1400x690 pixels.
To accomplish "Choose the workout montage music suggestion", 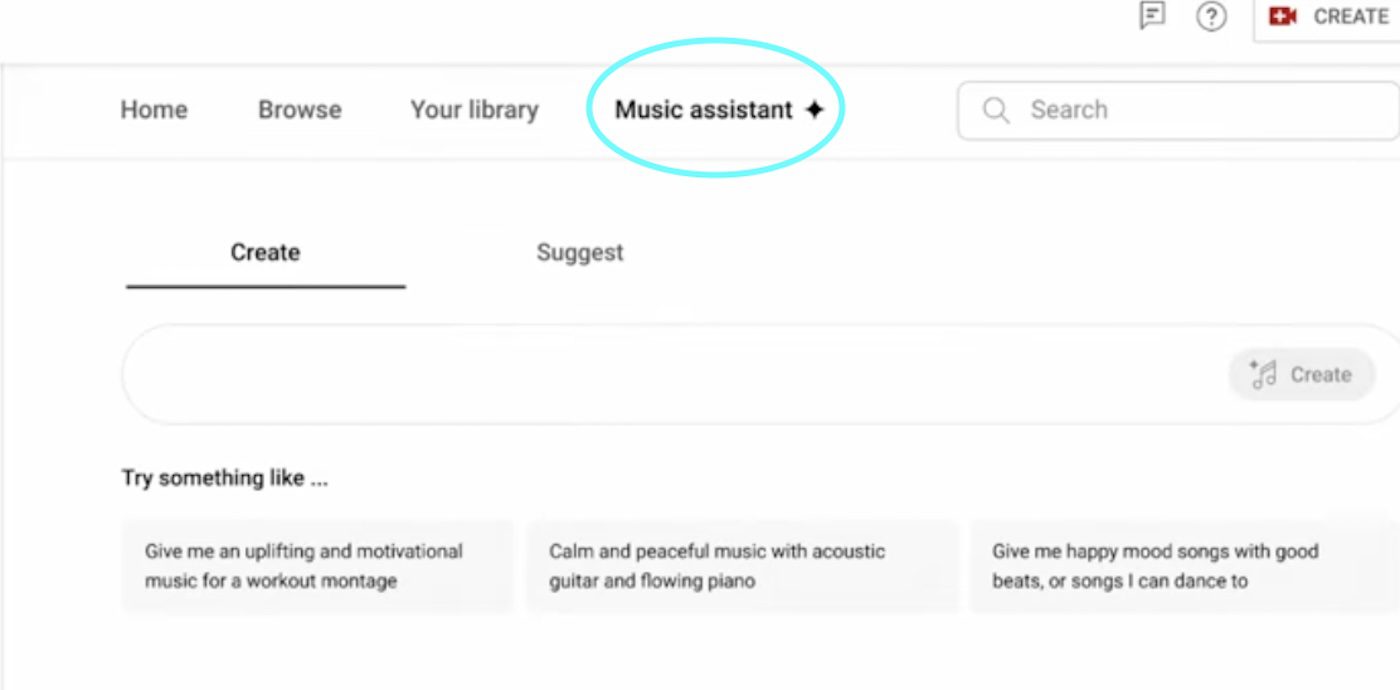I will click(317, 566).
